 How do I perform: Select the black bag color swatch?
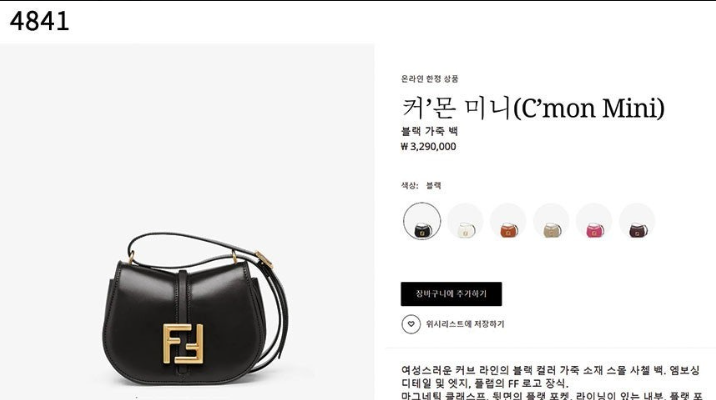pyautogui.click(x=422, y=221)
